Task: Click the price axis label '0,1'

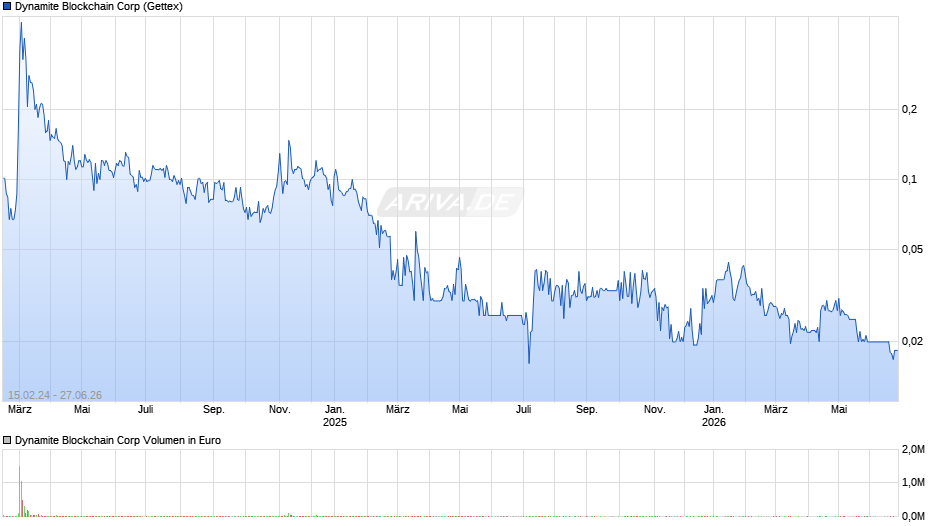Action: pos(909,179)
